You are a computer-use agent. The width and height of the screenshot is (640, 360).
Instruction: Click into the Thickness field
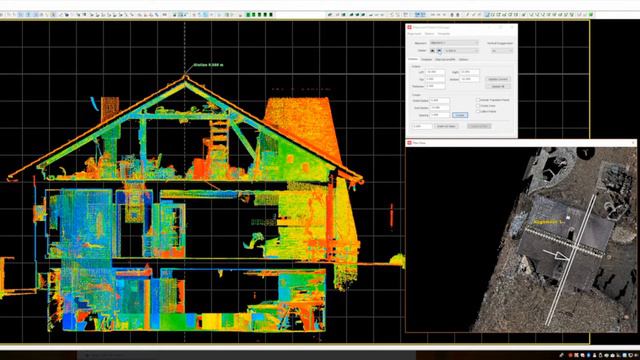[x=435, y=86]
